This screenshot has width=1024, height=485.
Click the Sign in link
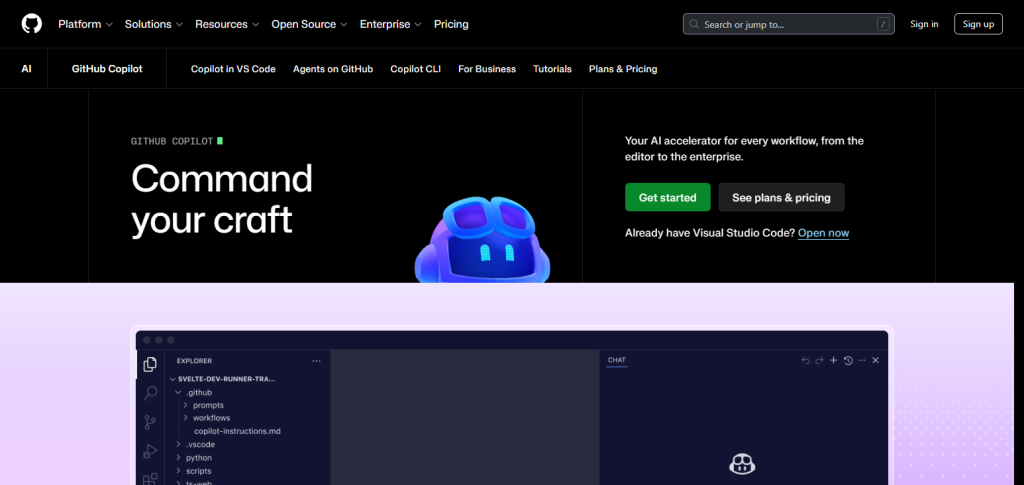click(x=924, y=24)
